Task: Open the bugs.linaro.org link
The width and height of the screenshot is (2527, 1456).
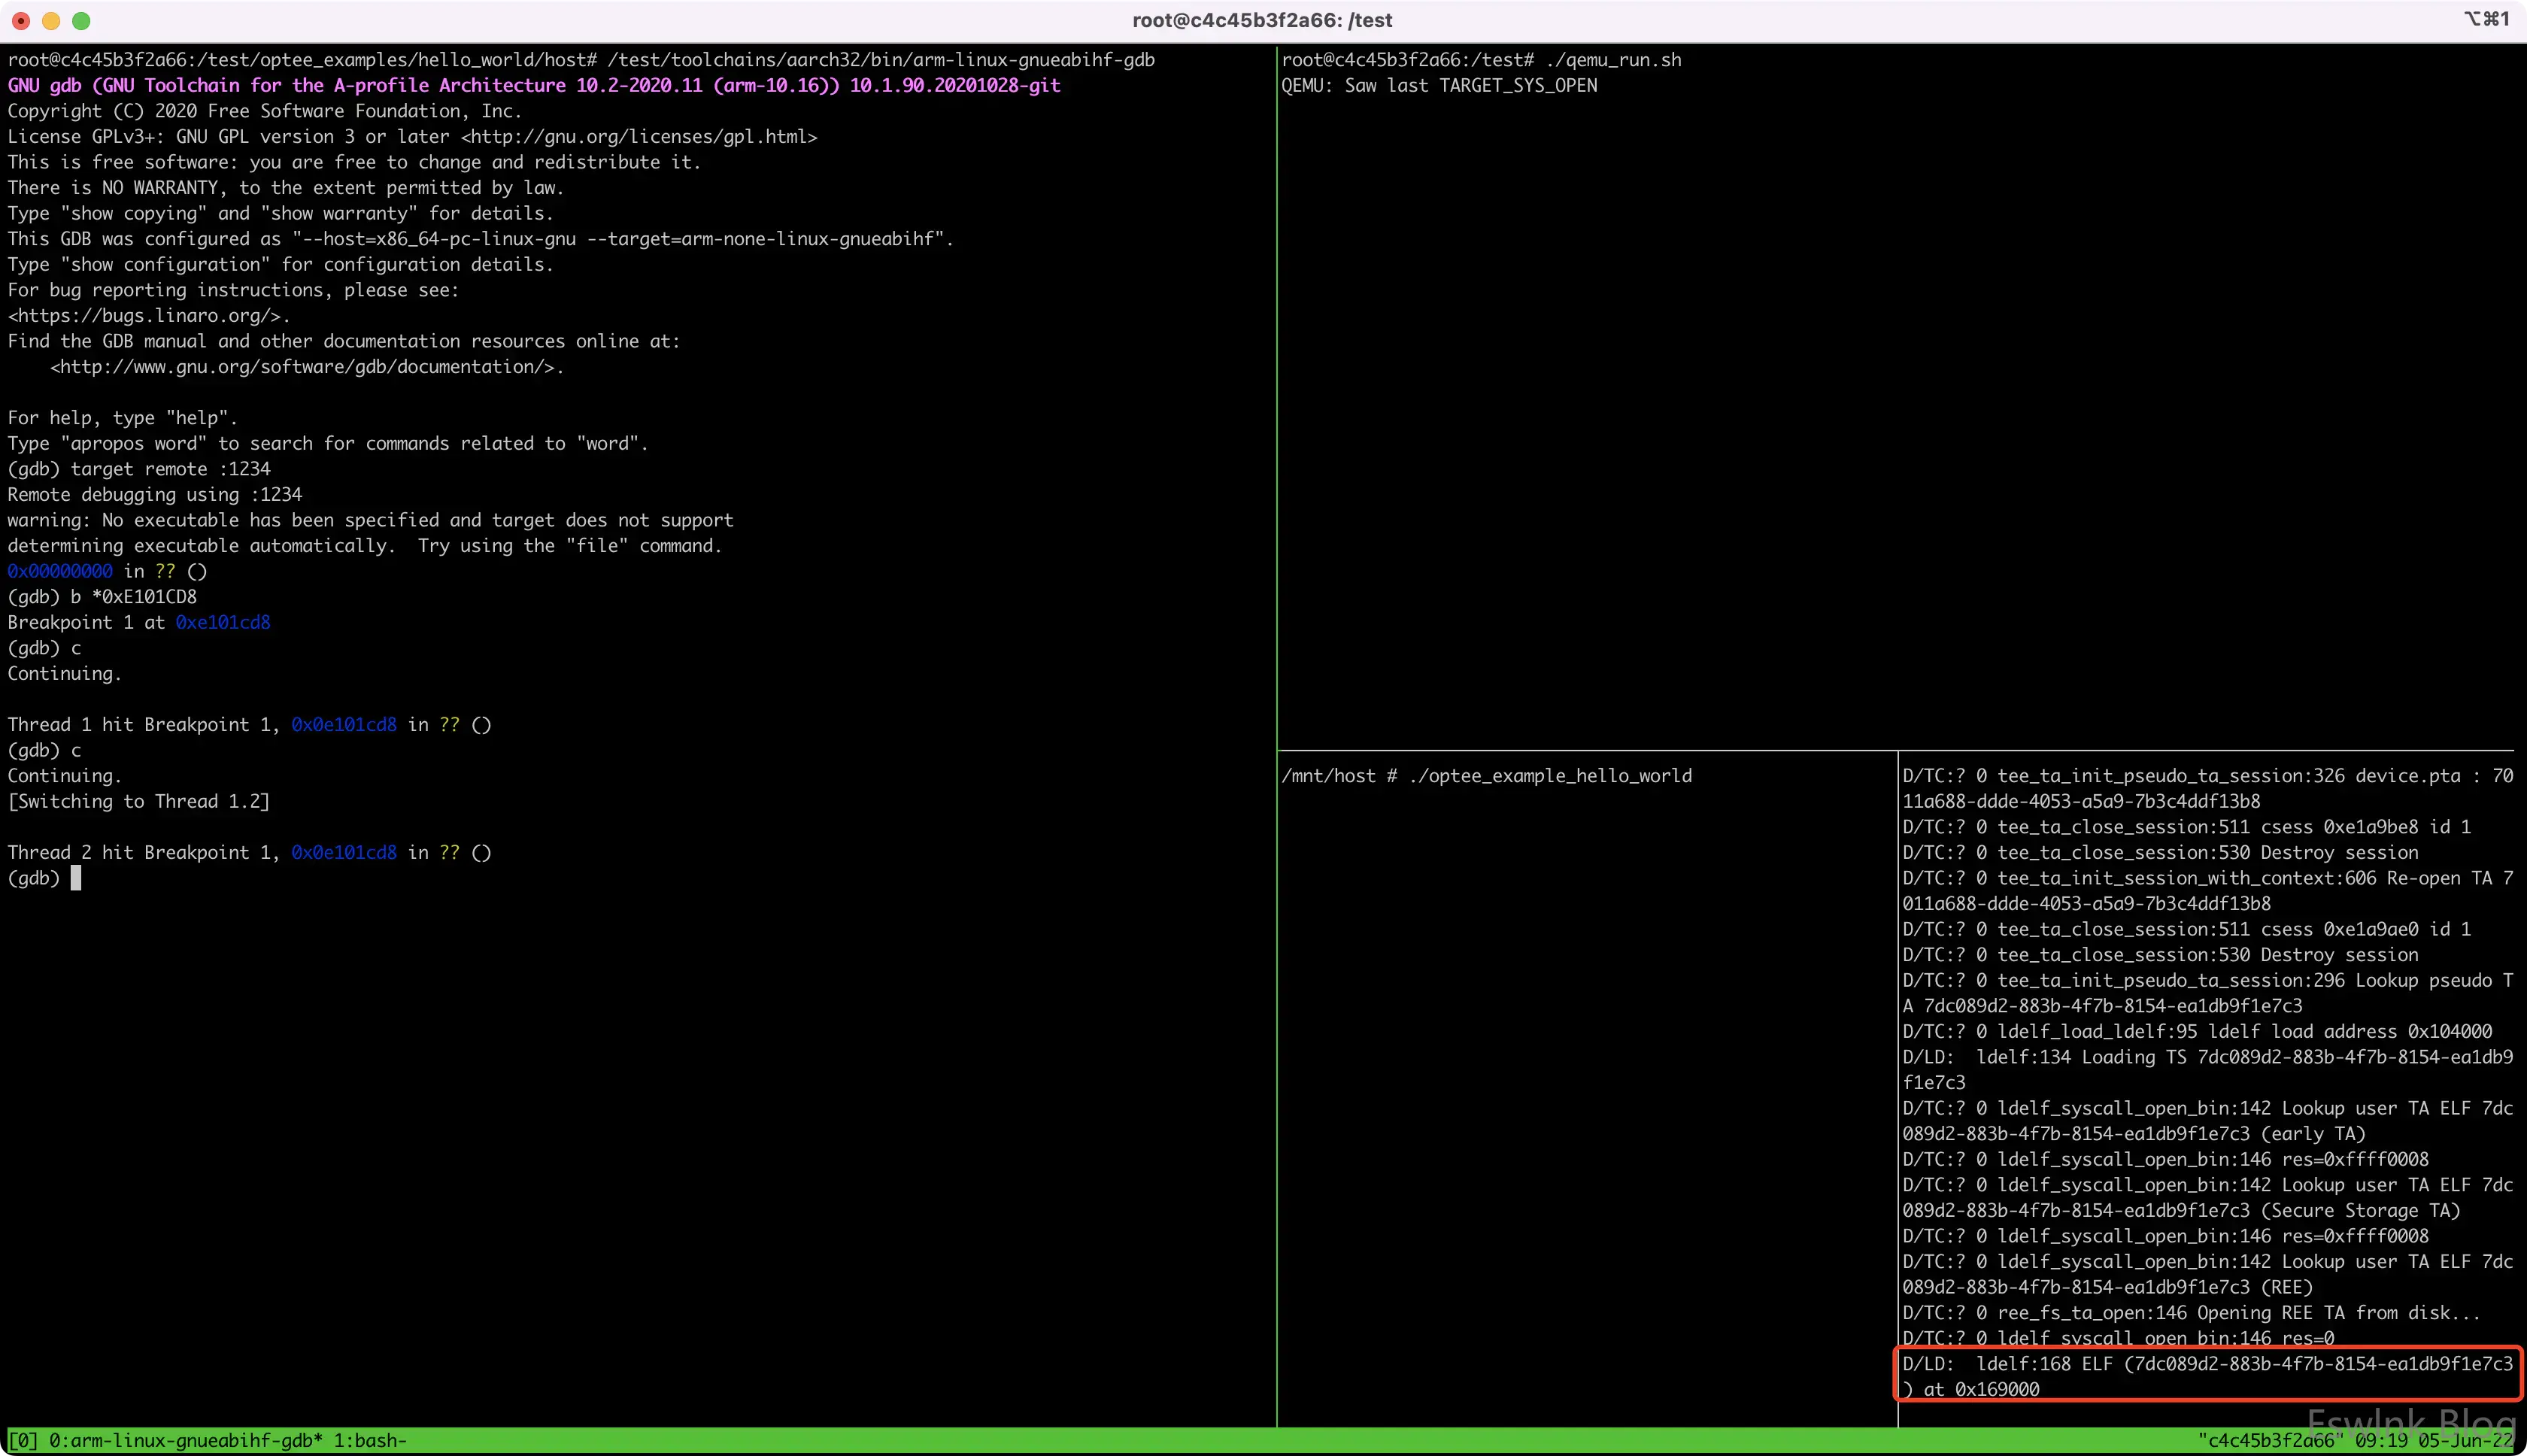Action: pyautogui.click(x=146, y=316)
